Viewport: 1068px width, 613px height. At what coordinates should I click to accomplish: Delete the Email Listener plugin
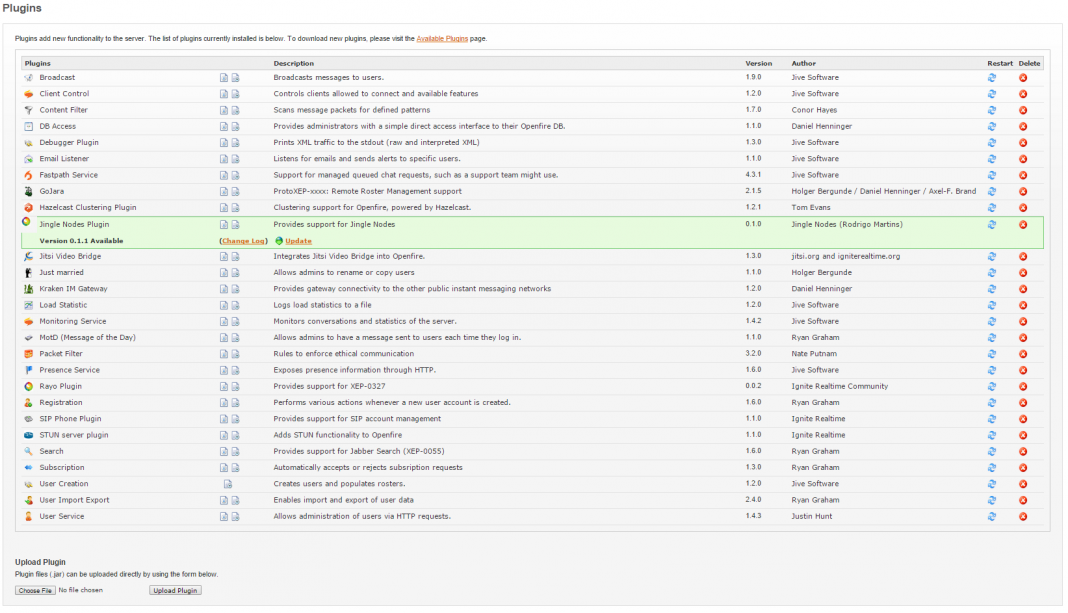click(x=1023, y=159)
